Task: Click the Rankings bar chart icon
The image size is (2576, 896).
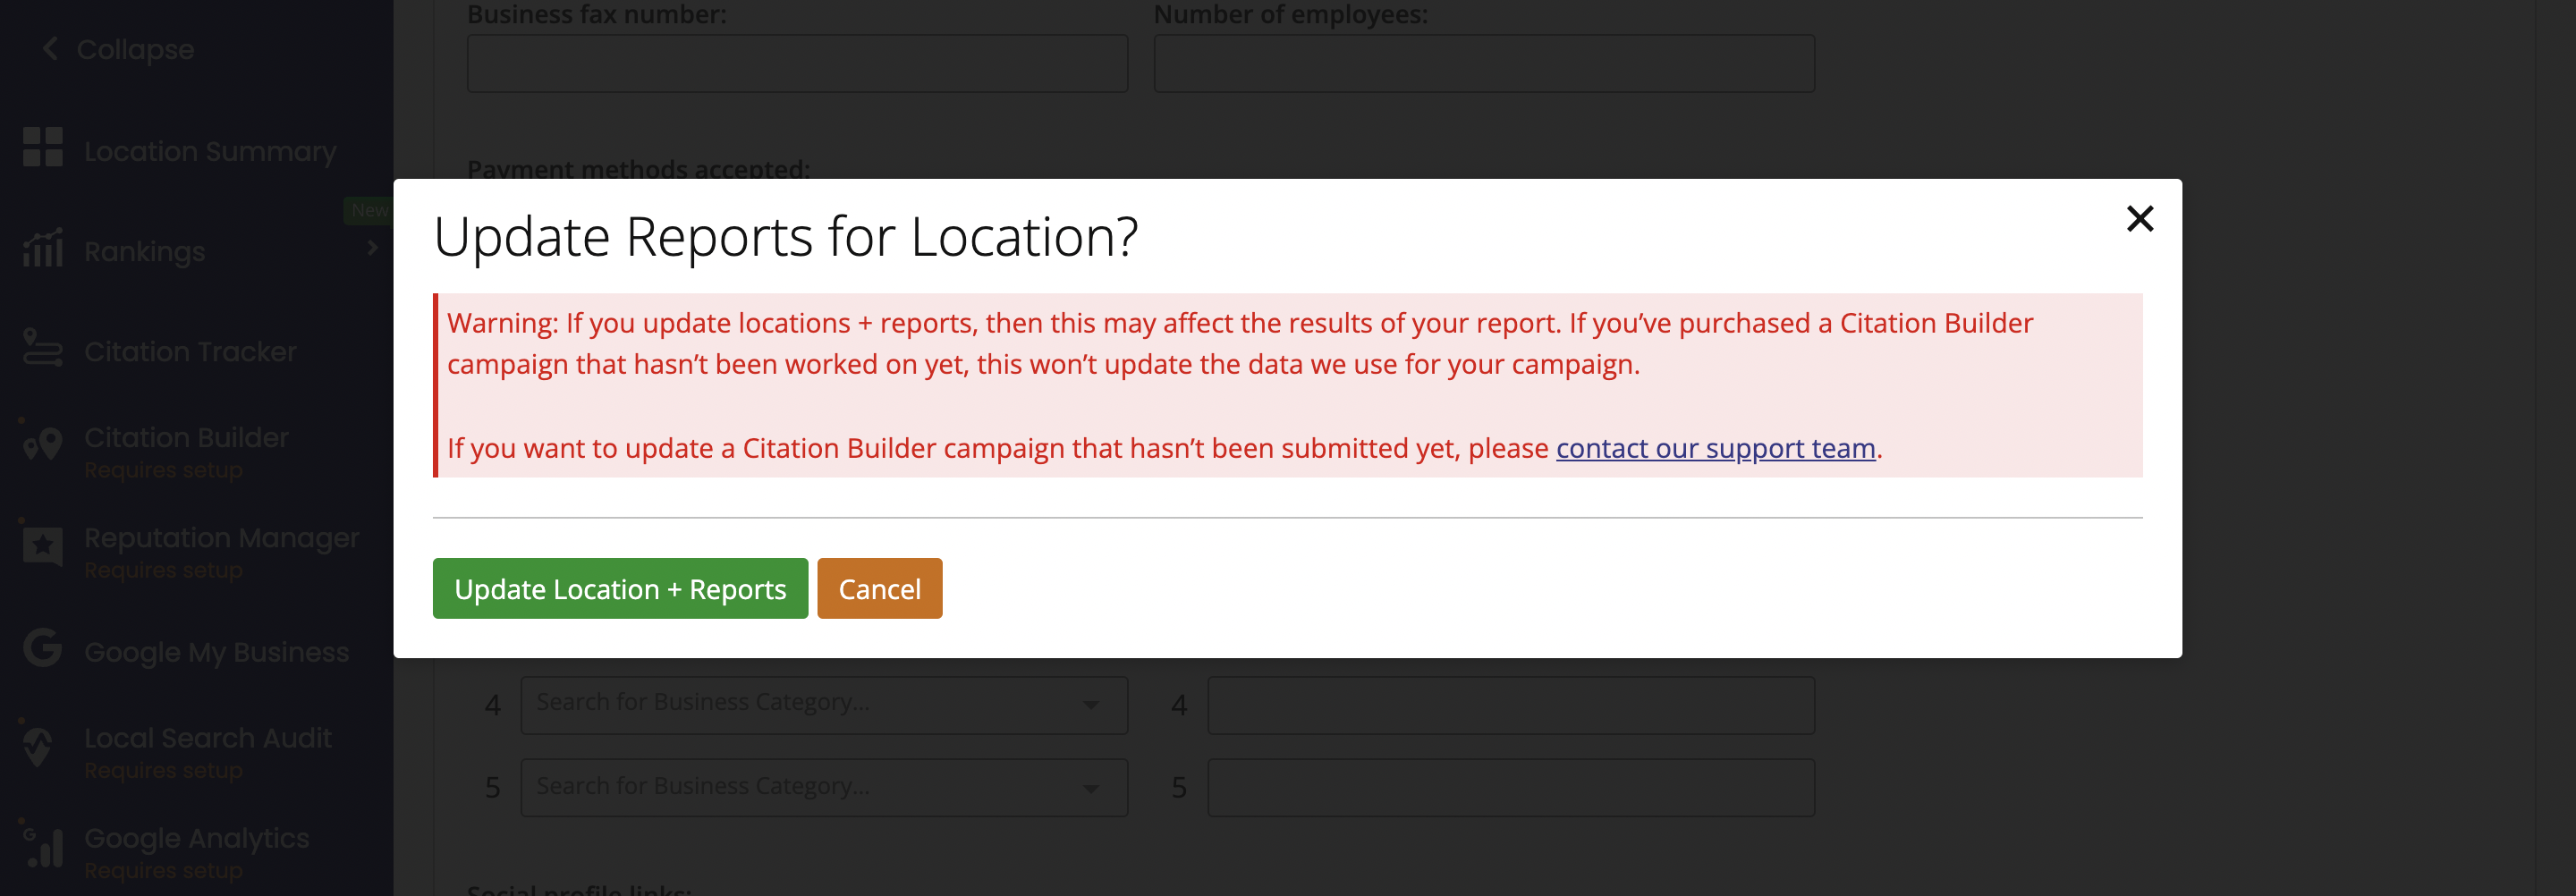Action: point(43,248)
